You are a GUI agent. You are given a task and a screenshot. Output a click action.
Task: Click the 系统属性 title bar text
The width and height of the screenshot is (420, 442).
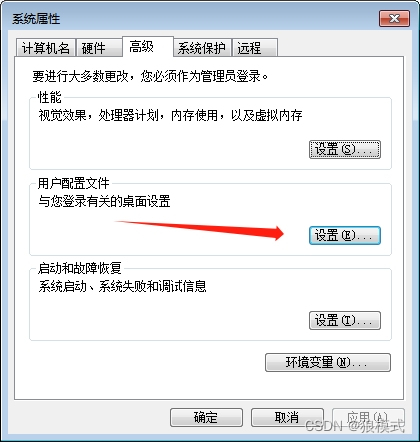click(x=36, y=19)
